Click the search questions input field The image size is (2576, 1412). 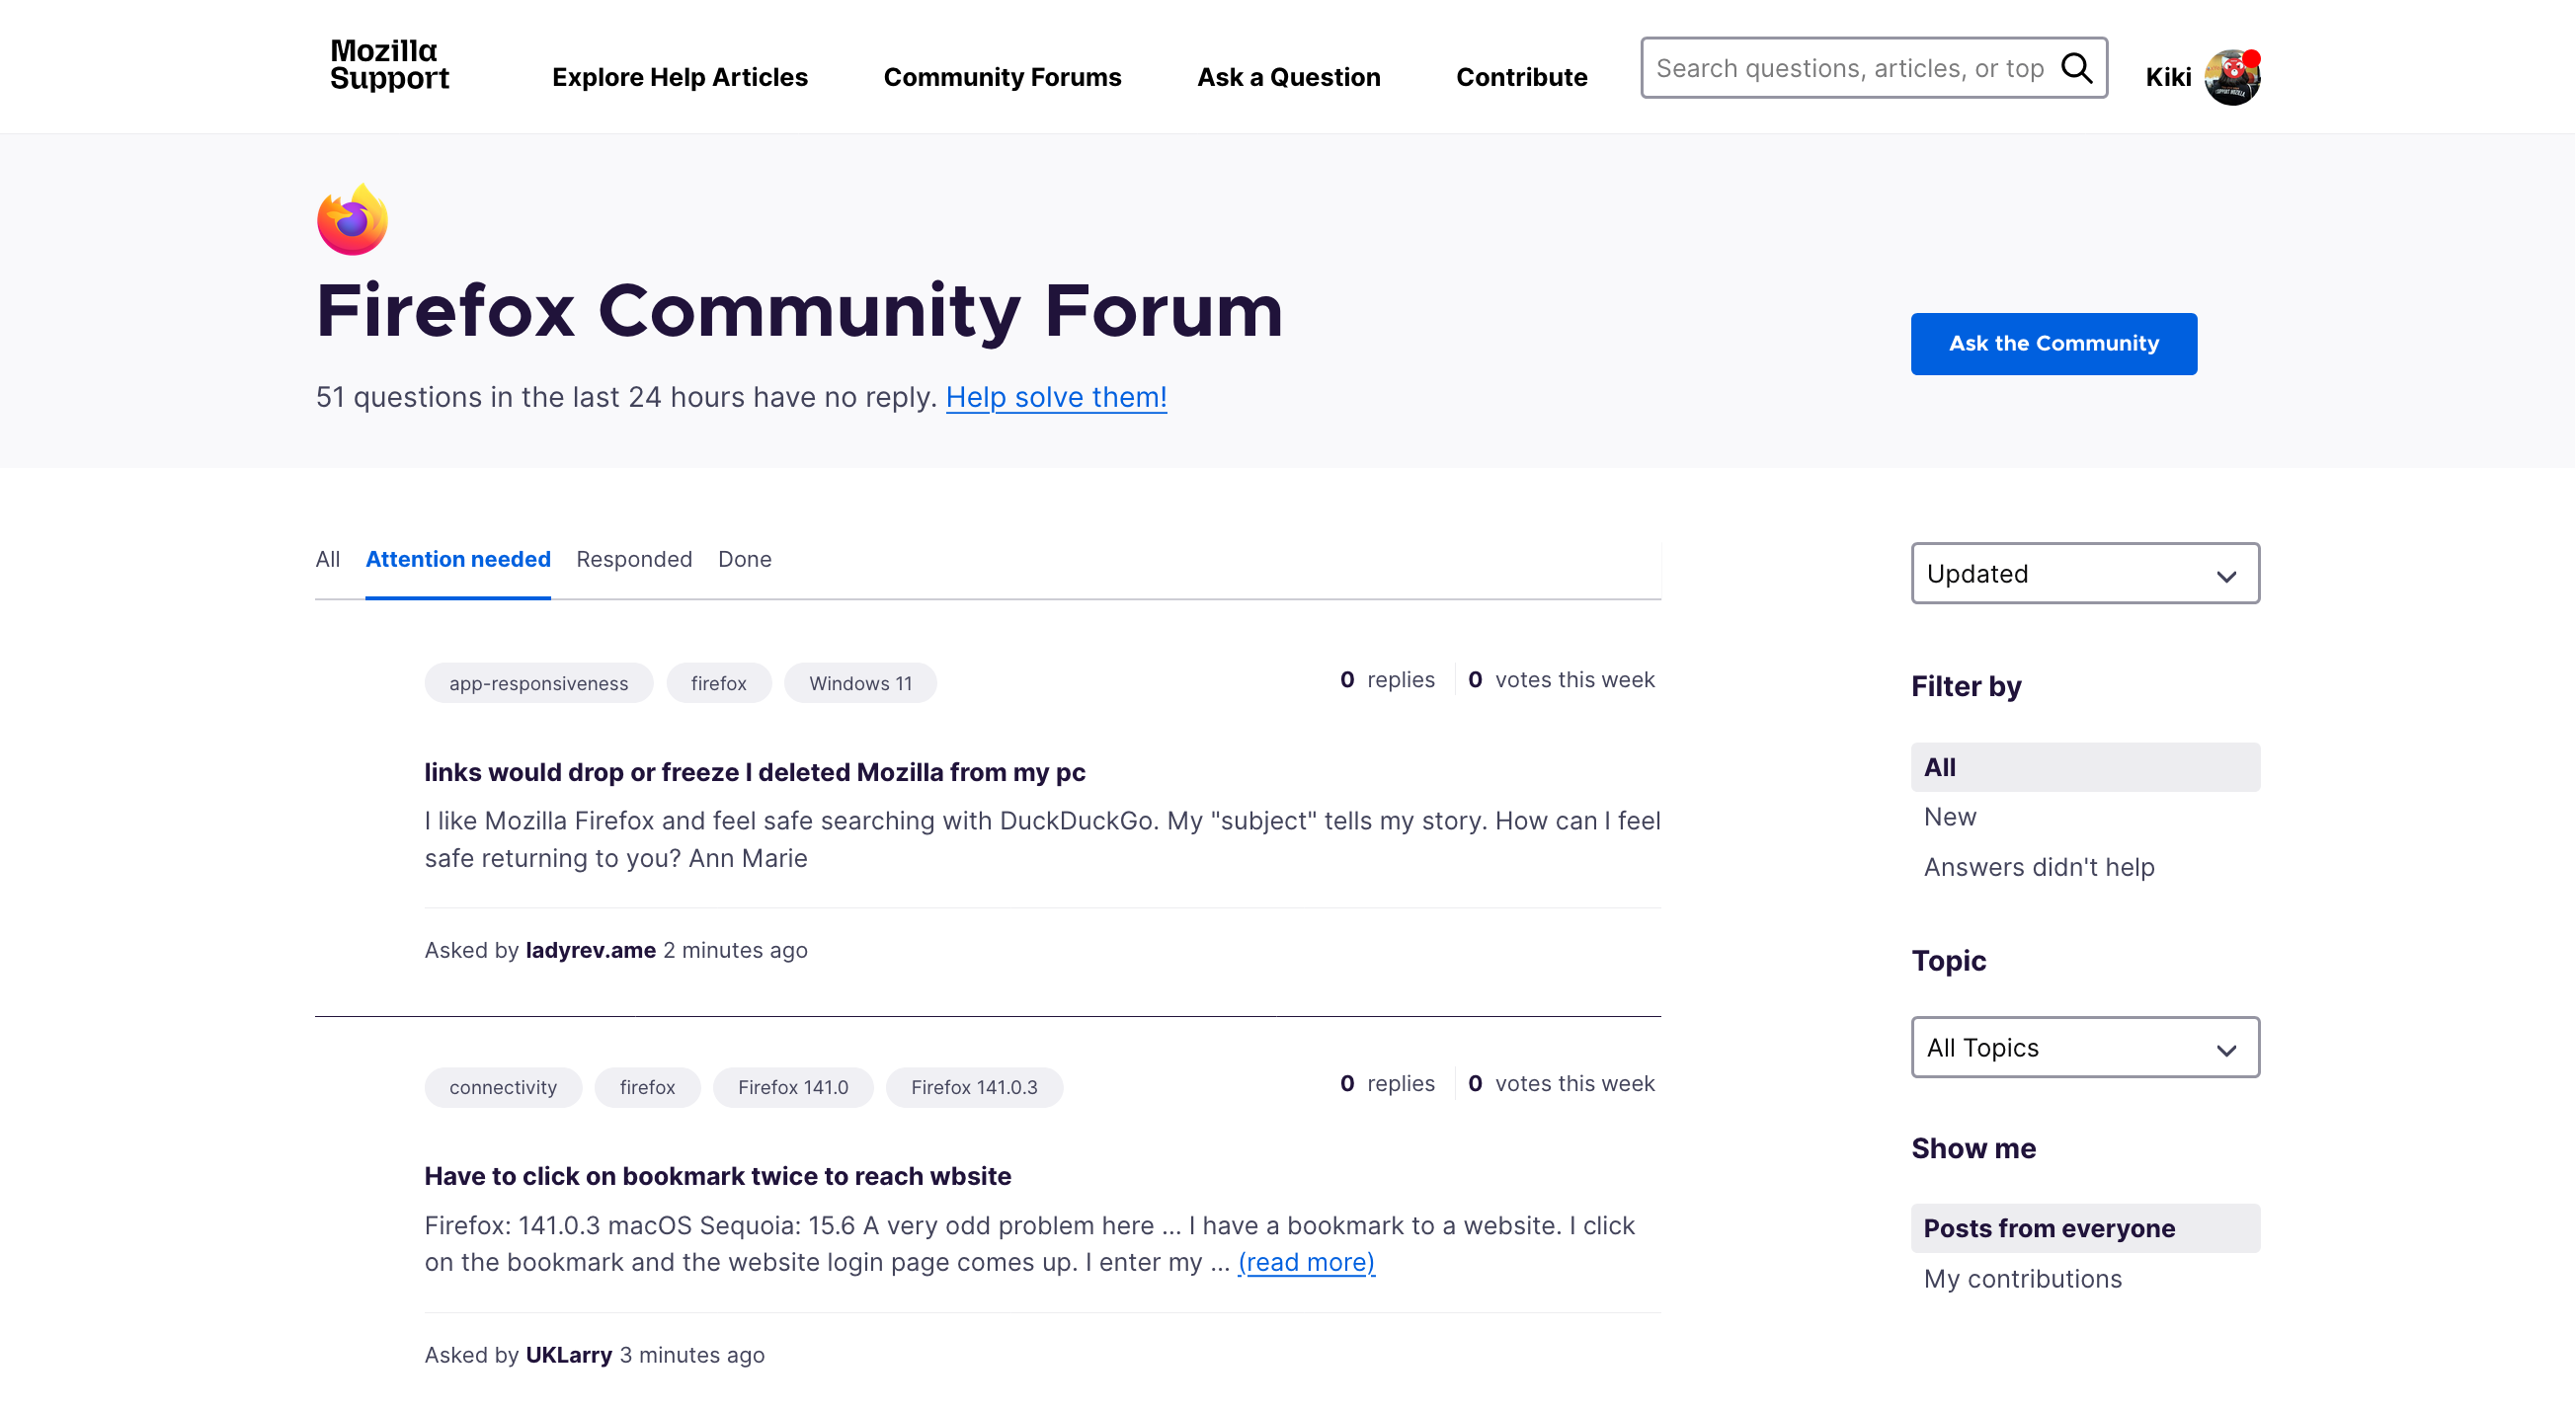point(1848,68)
